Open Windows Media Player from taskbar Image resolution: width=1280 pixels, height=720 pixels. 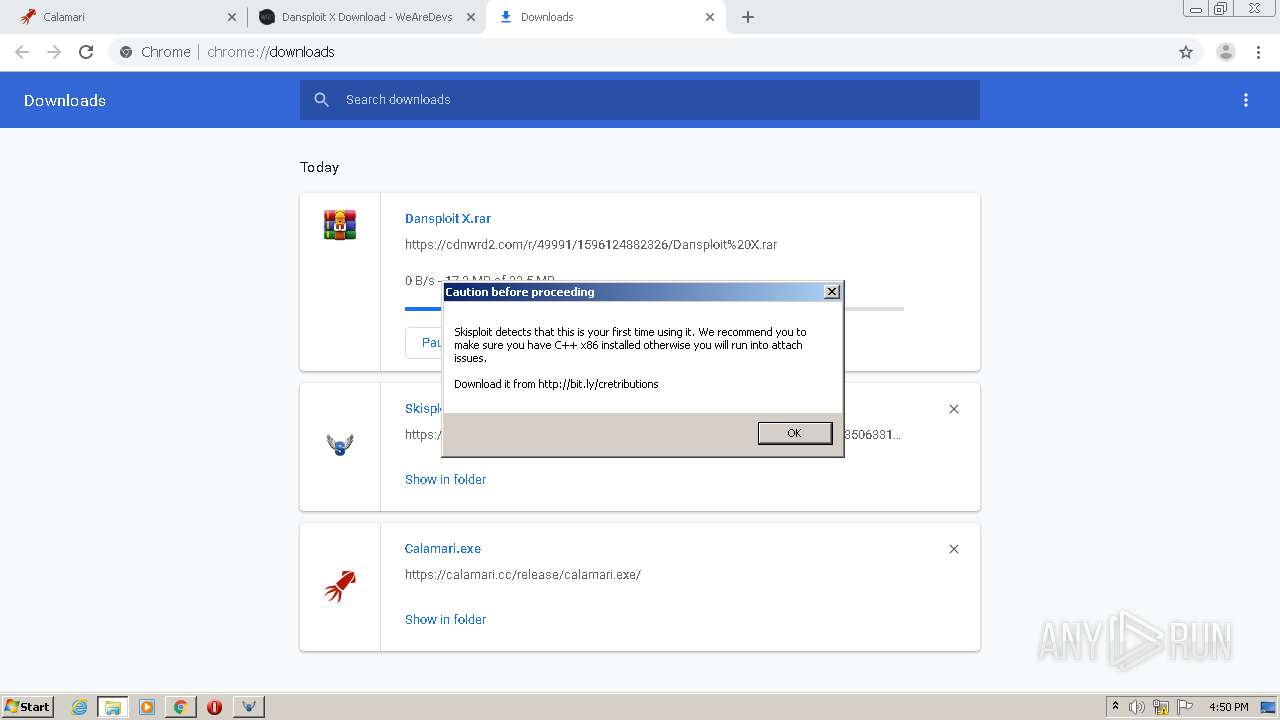tap(146, 707)
